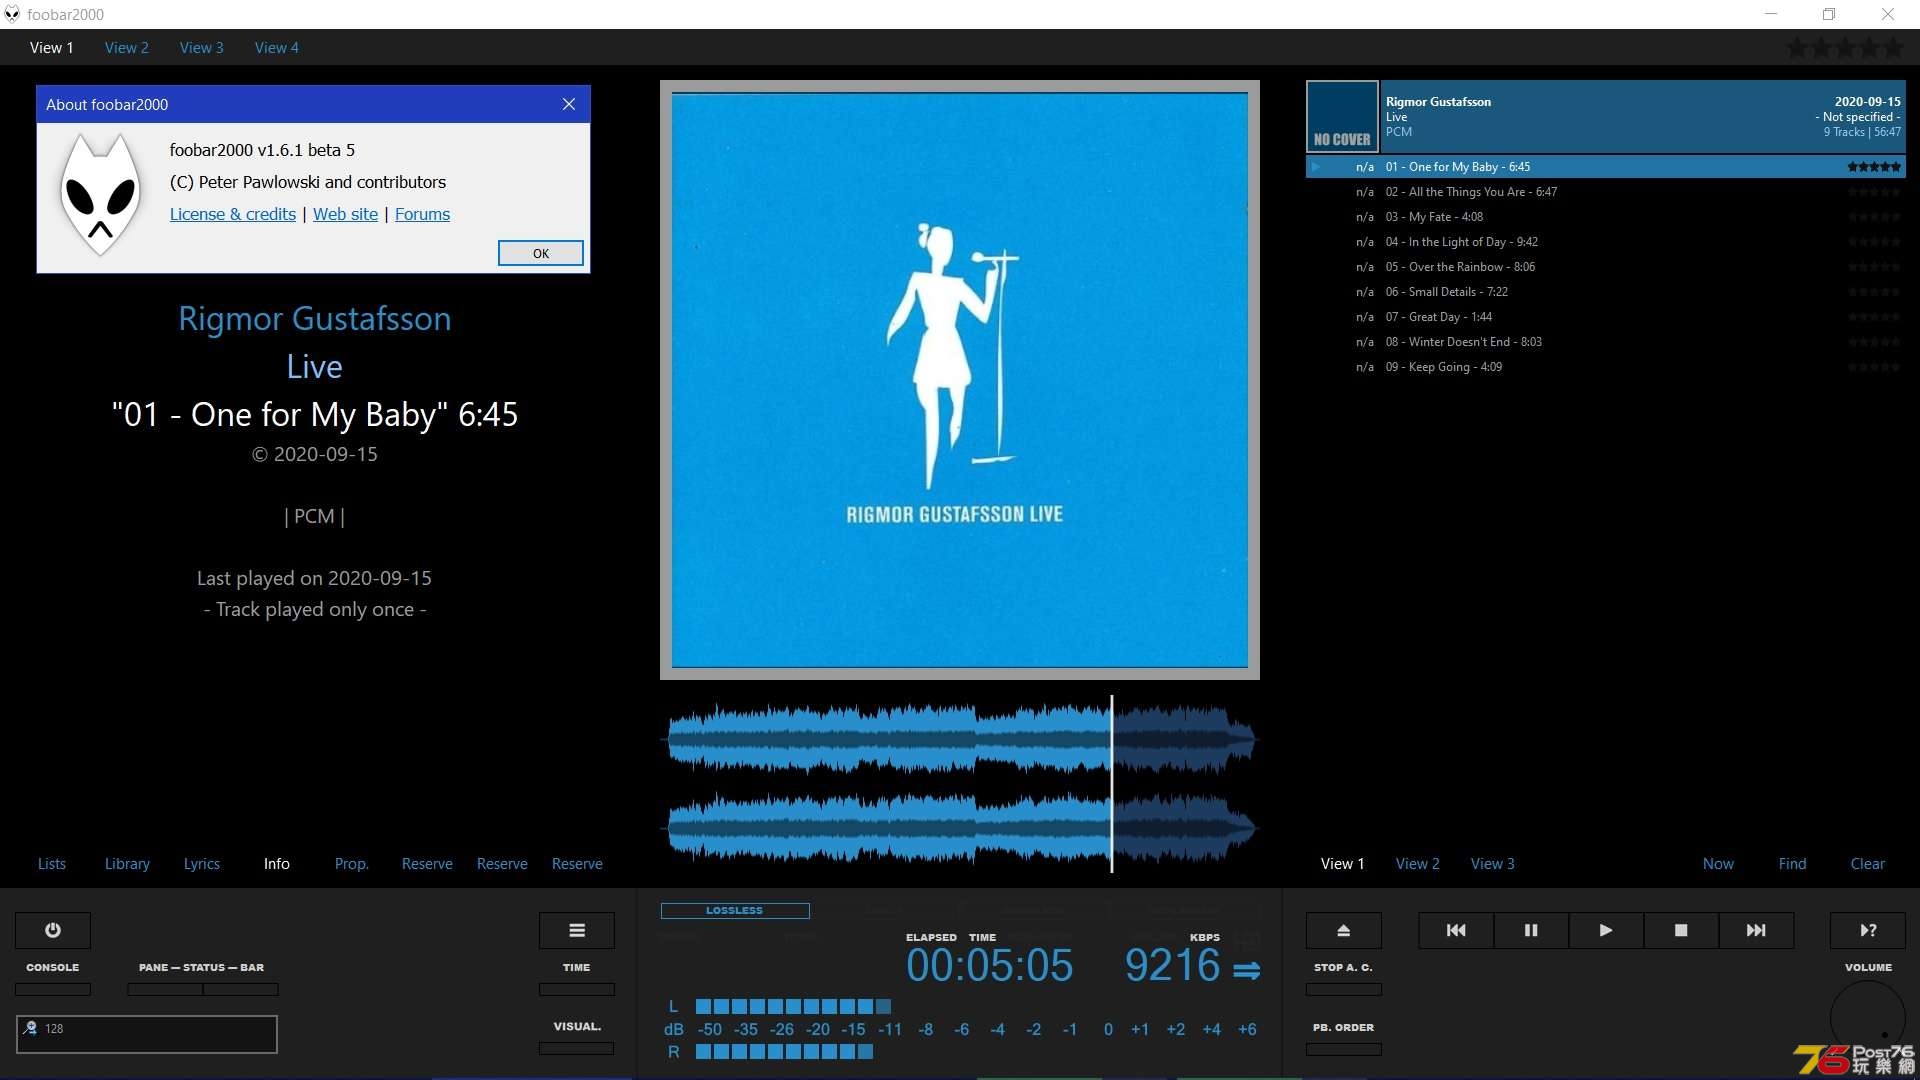
Task: Switch playlist panel to View 3
Action: tap(1493, 864)
